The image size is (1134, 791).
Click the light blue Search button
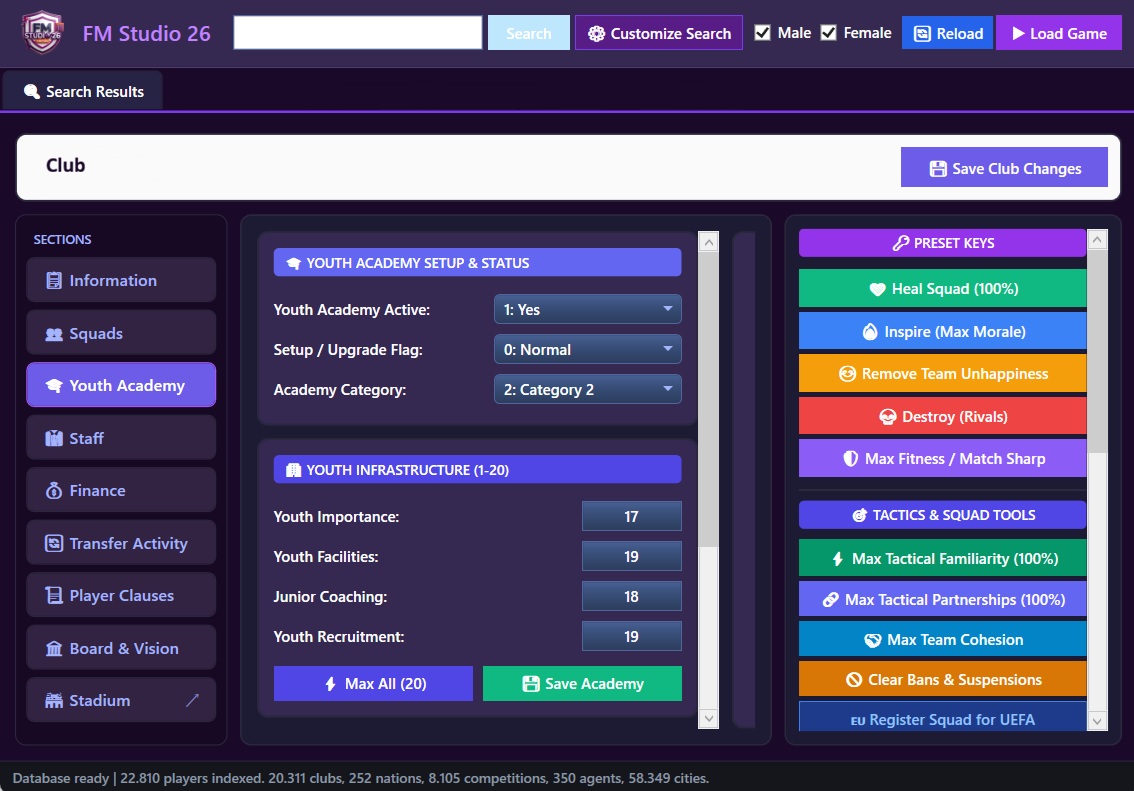(529, 33)
